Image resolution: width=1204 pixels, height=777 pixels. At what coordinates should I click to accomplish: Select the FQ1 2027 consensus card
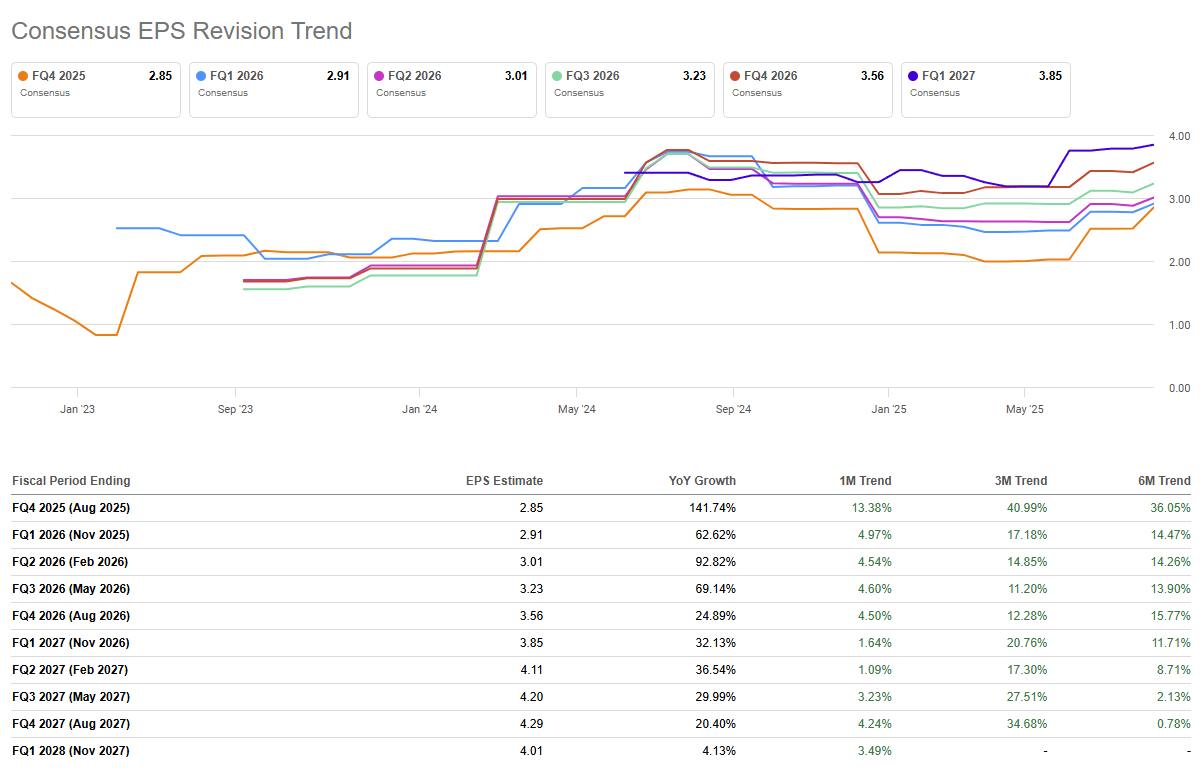pyautogui.click(x=985, y=89)
